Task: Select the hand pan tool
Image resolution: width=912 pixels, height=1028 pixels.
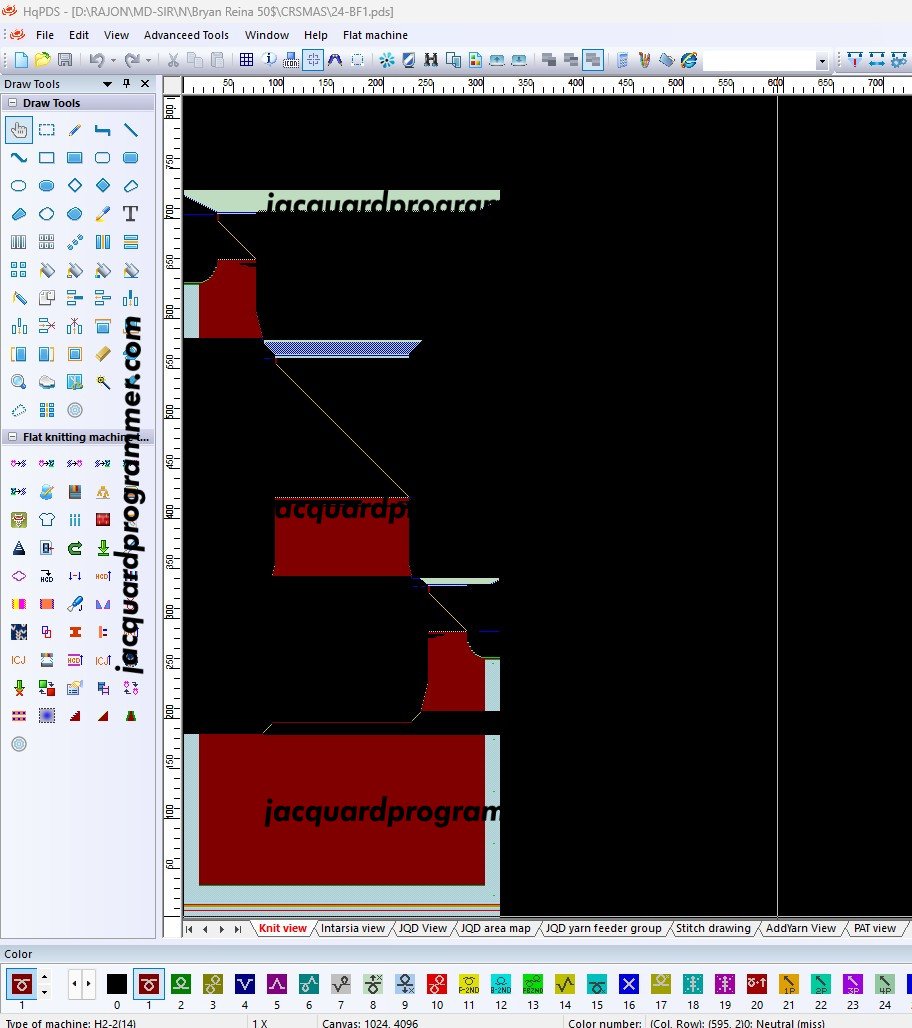Action: 18,129
